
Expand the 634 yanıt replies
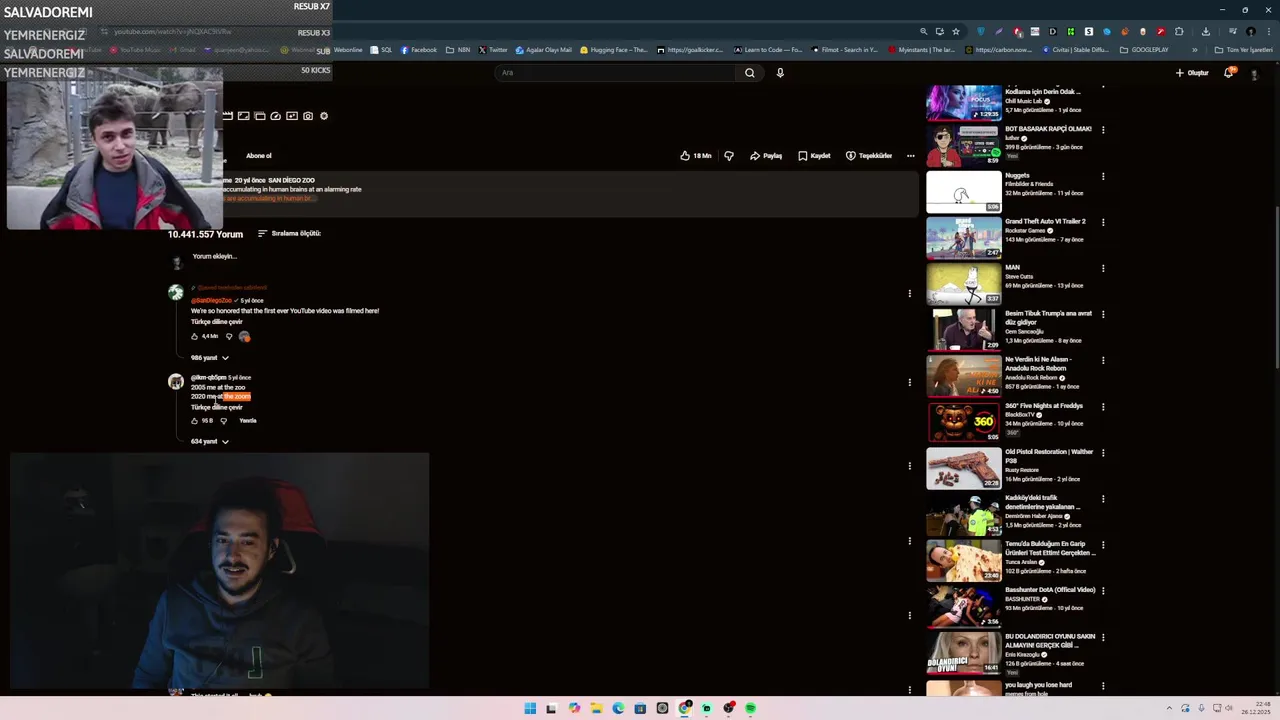pos(210,441)
